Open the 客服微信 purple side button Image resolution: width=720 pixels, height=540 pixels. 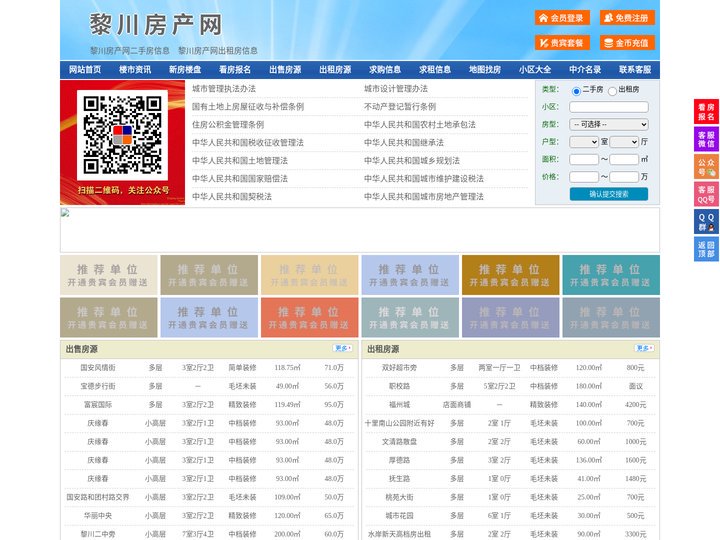(706, 139)
